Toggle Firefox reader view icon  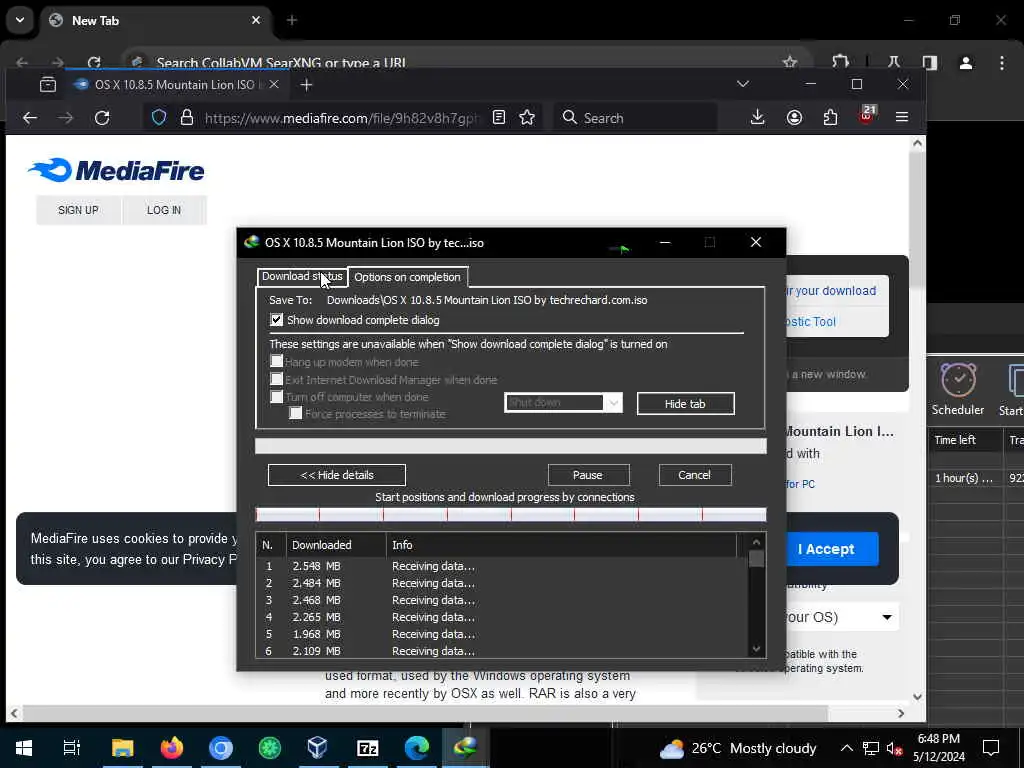click(499, 118)
